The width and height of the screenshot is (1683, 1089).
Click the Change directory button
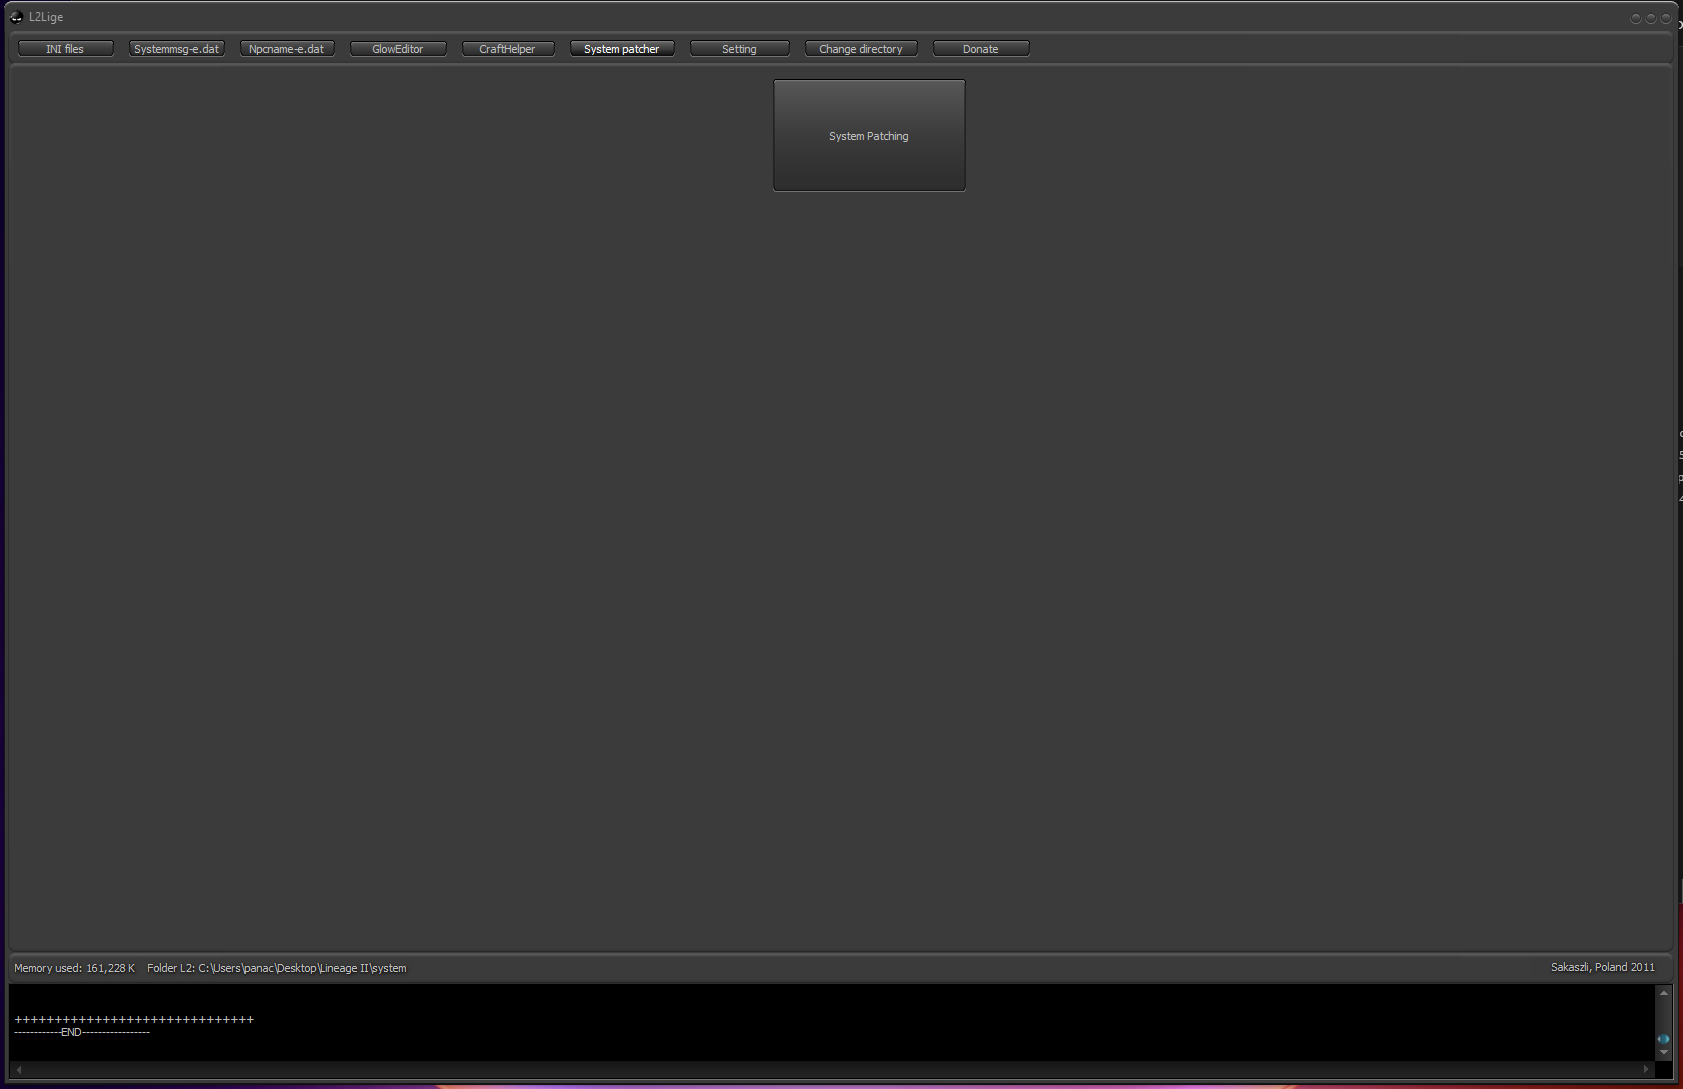click(860, 49)
